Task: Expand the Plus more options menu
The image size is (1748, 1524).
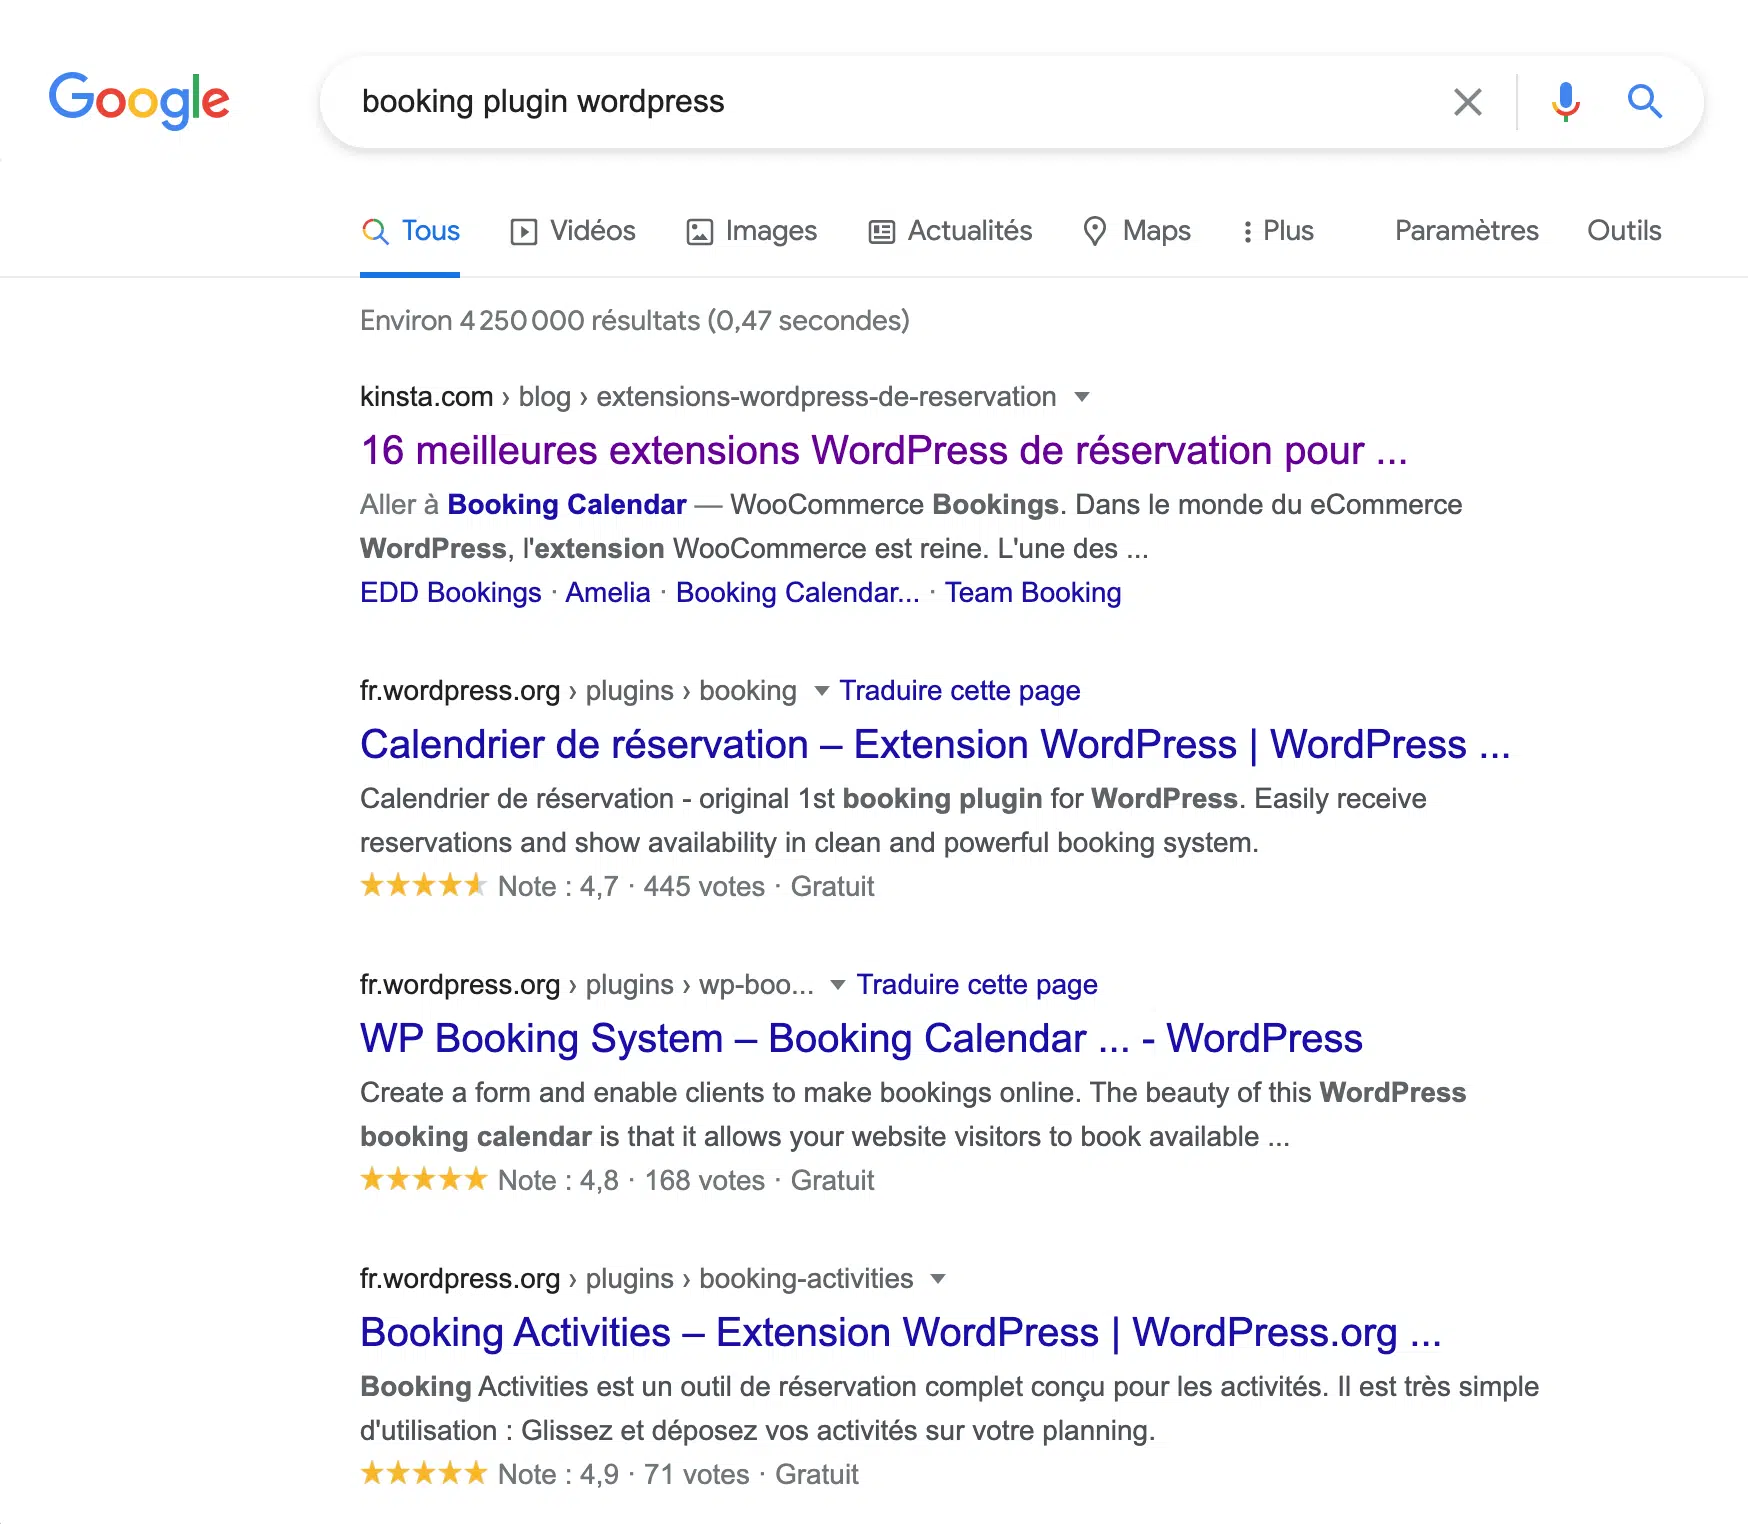Action: 1277,231
